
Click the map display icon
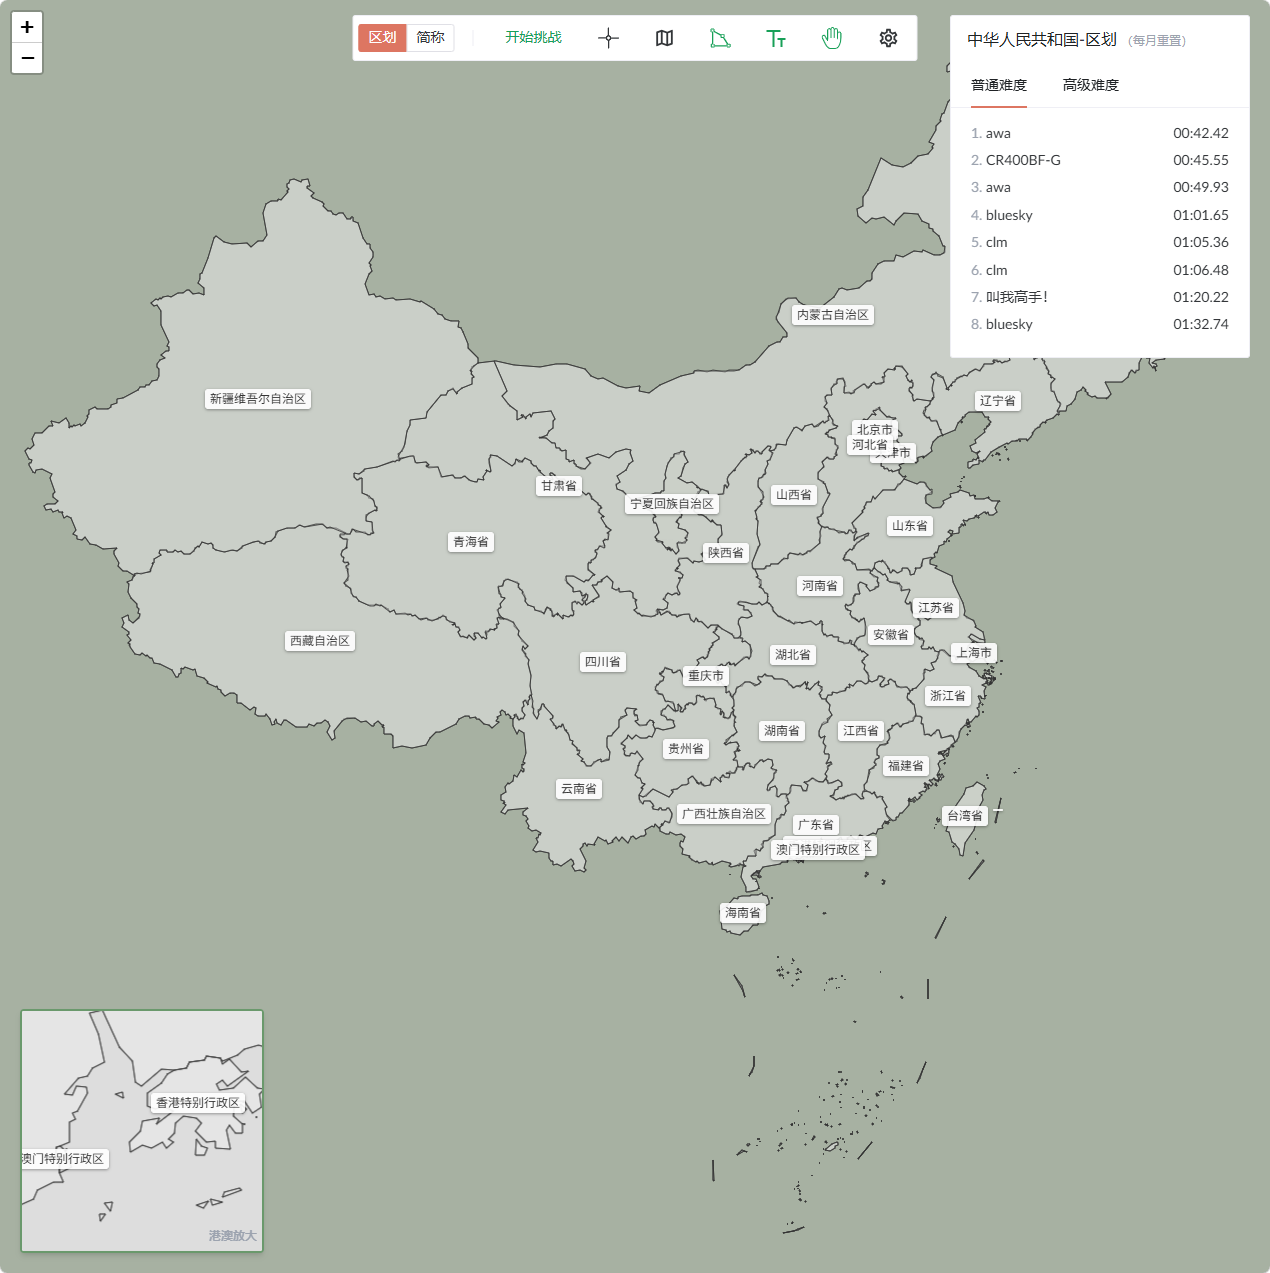[x=664, y=38]
